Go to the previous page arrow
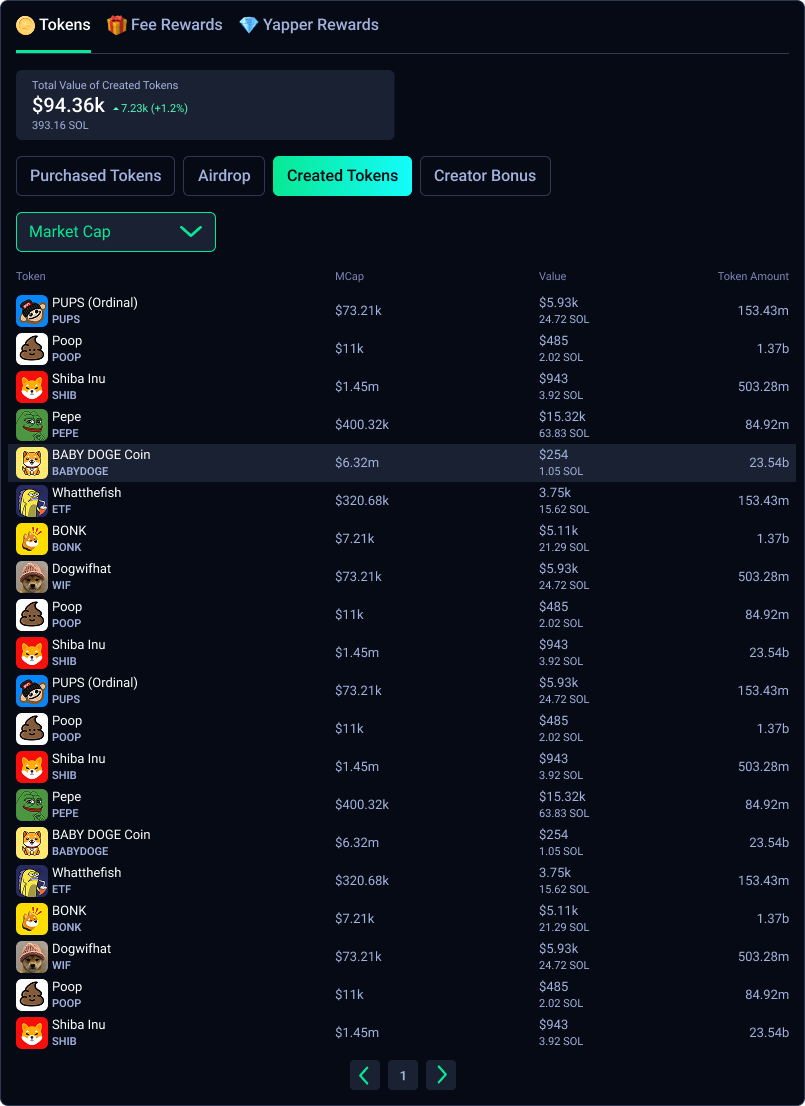Screen dimensions: 805x1106 (365, 1075)
